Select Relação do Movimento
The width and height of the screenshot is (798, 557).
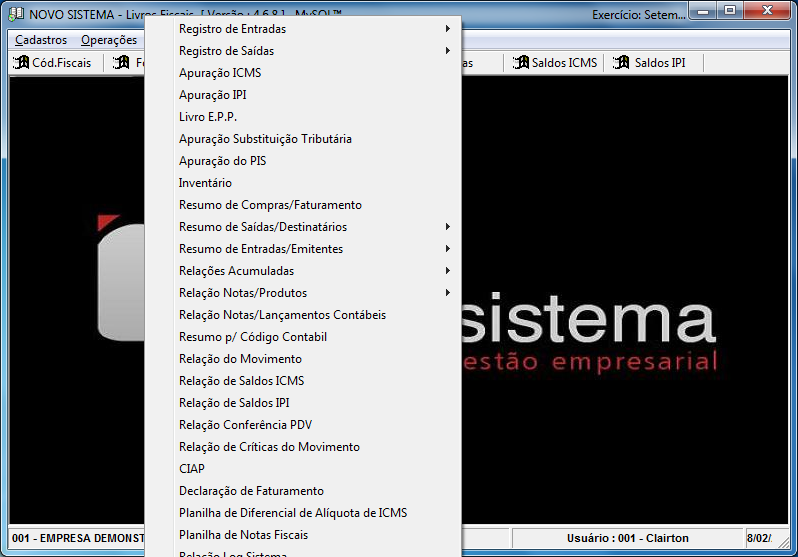(303, 359)
